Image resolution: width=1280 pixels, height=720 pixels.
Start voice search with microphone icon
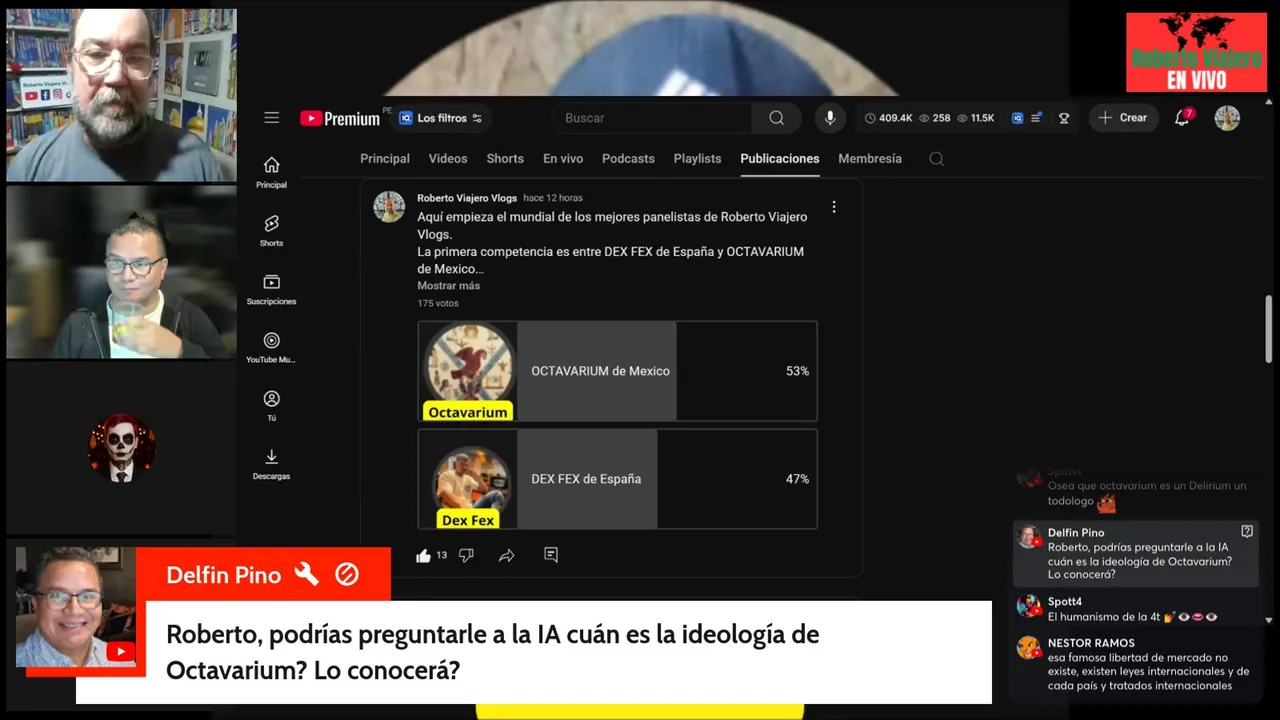pyautogui.click(x=829, y=118)
